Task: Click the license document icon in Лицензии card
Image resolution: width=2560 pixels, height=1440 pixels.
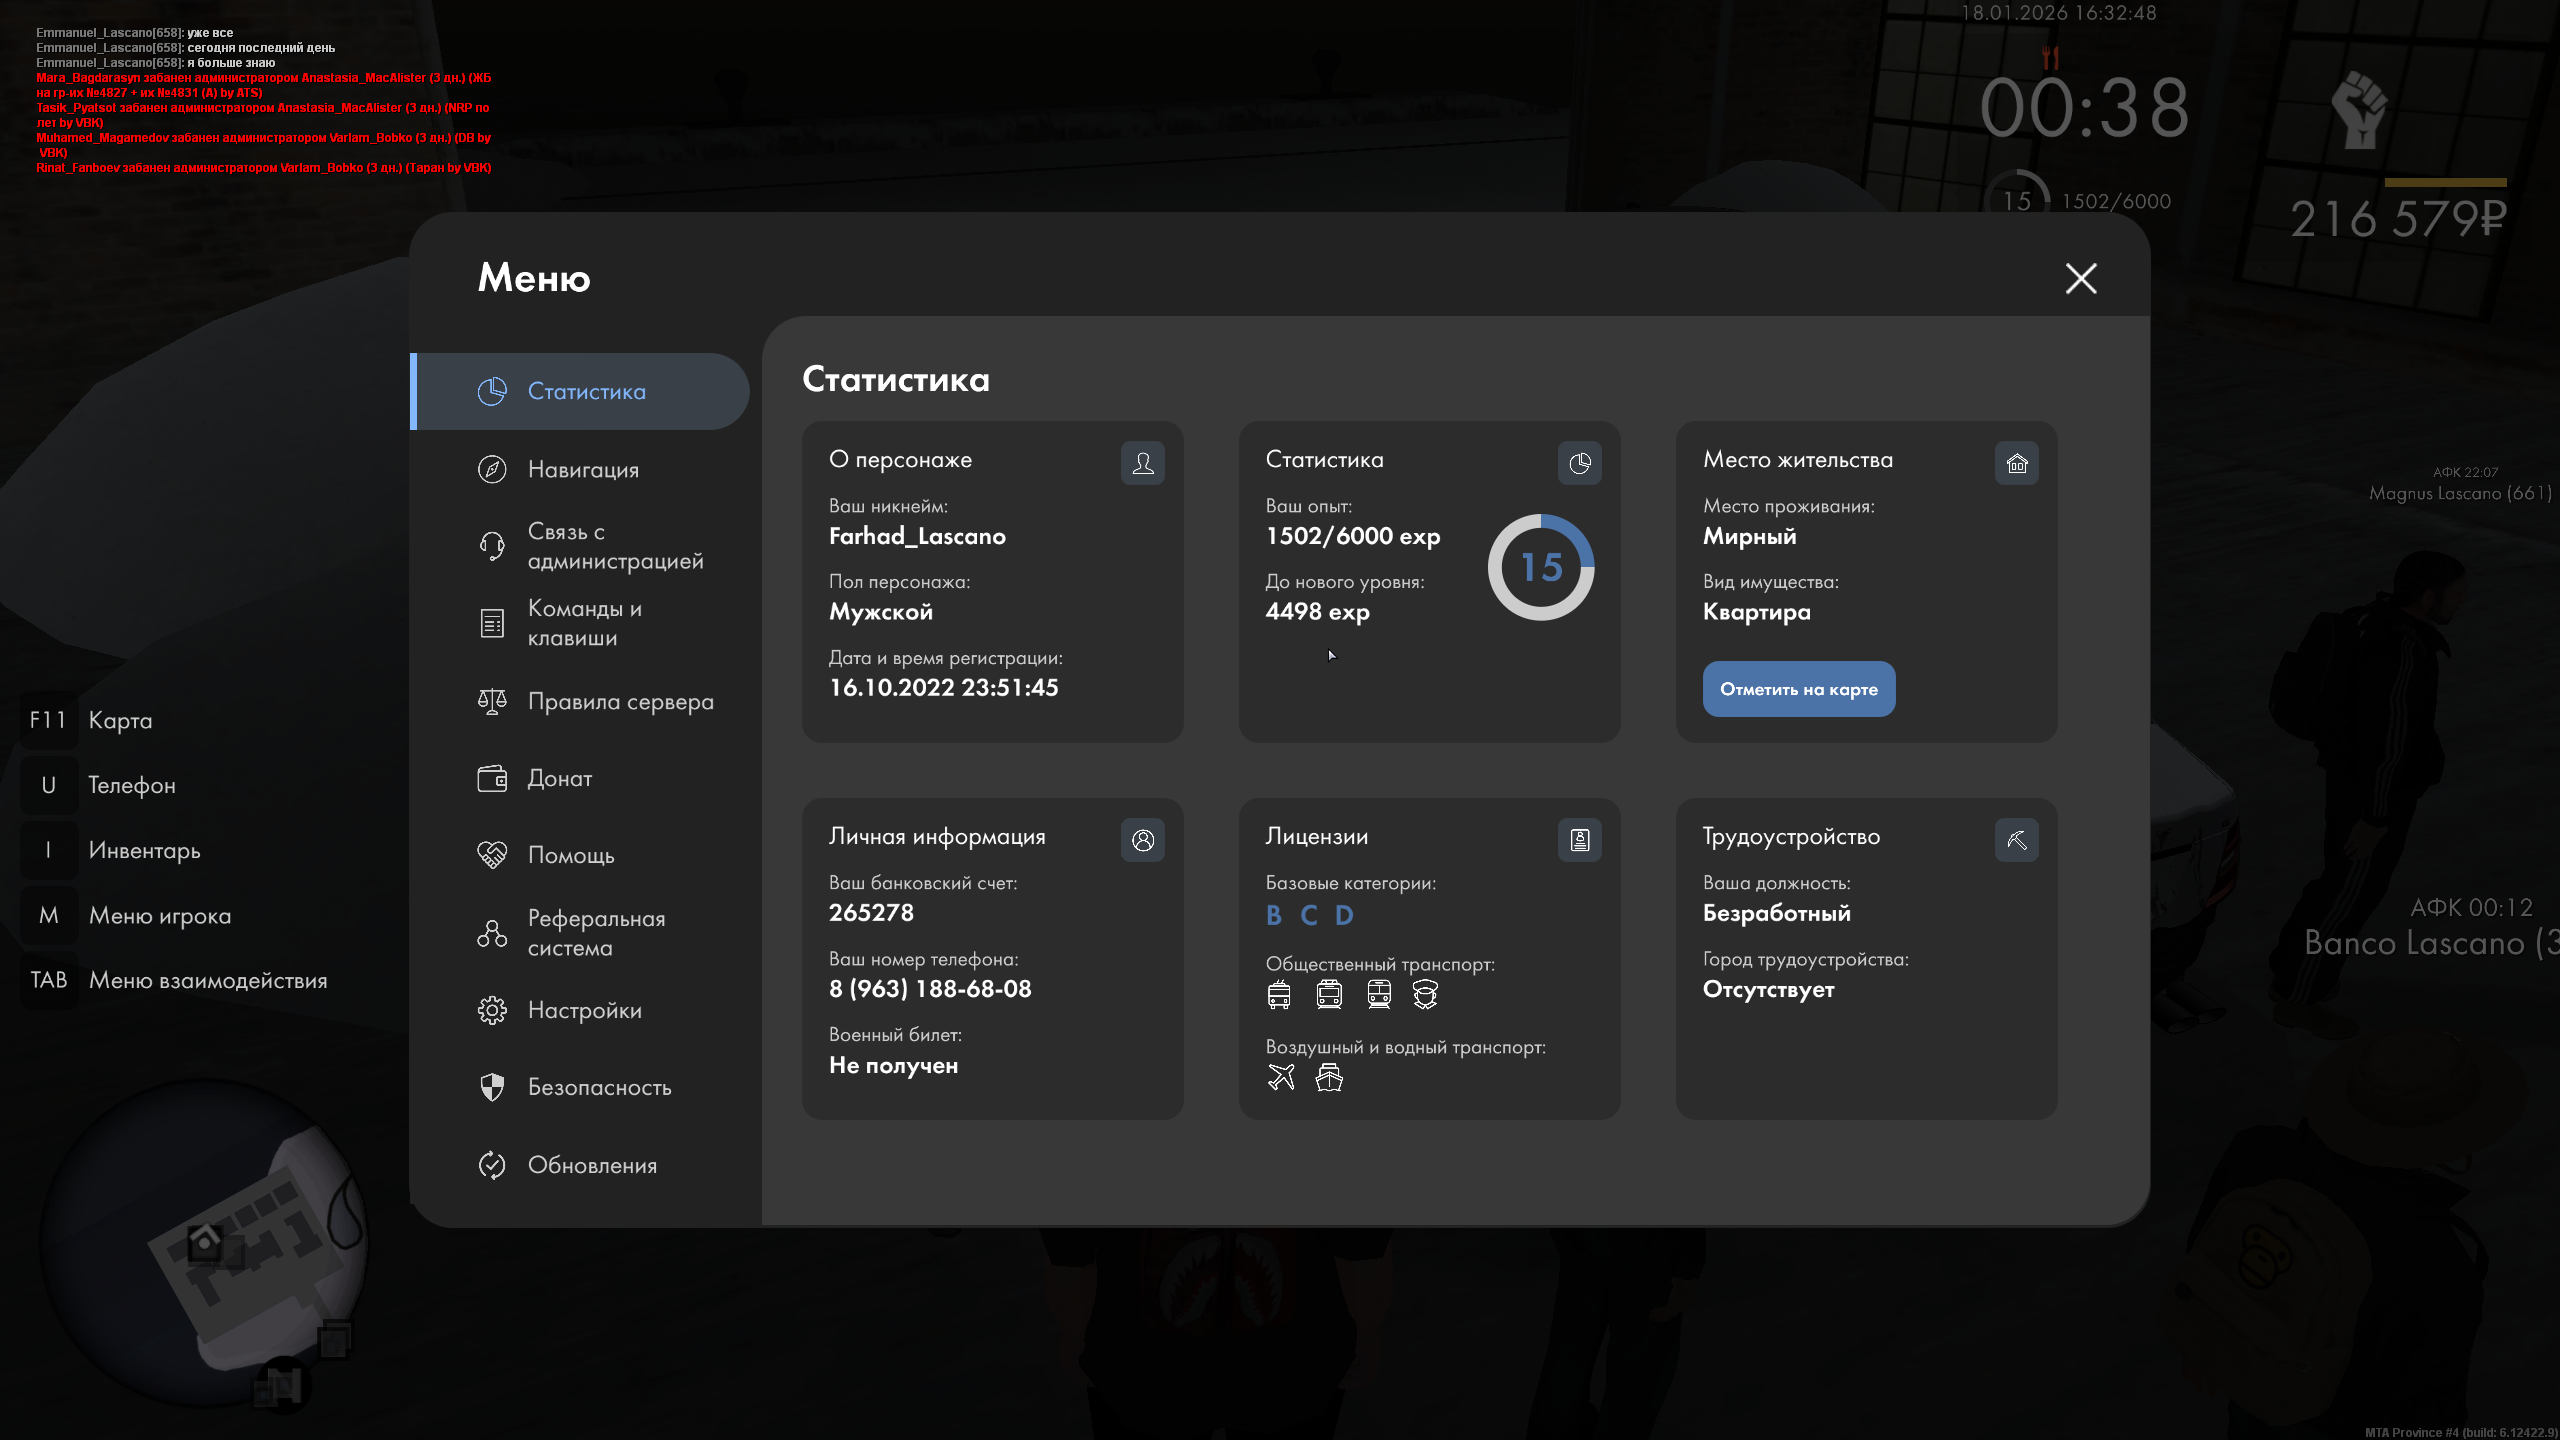Action: 1579,840
